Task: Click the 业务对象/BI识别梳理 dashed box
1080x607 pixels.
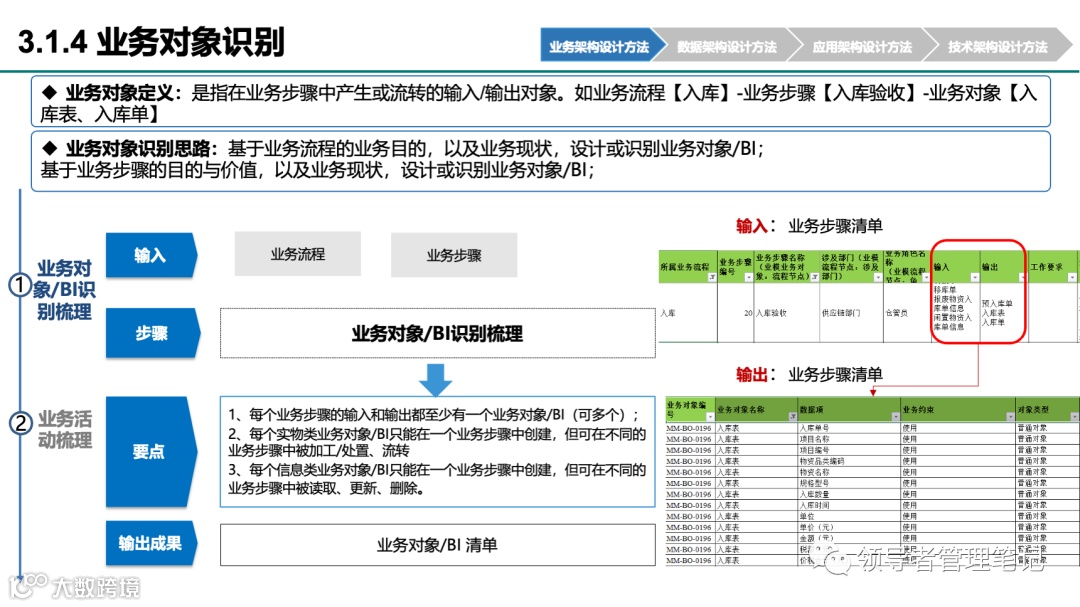Action: [437, 333]
